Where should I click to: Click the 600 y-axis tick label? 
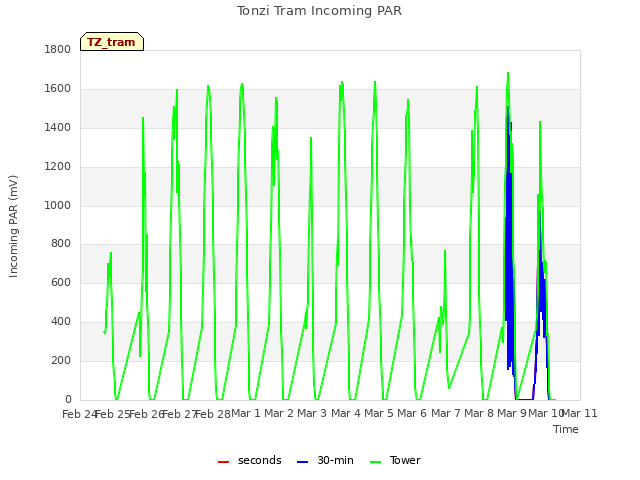(x=61, y=282)
